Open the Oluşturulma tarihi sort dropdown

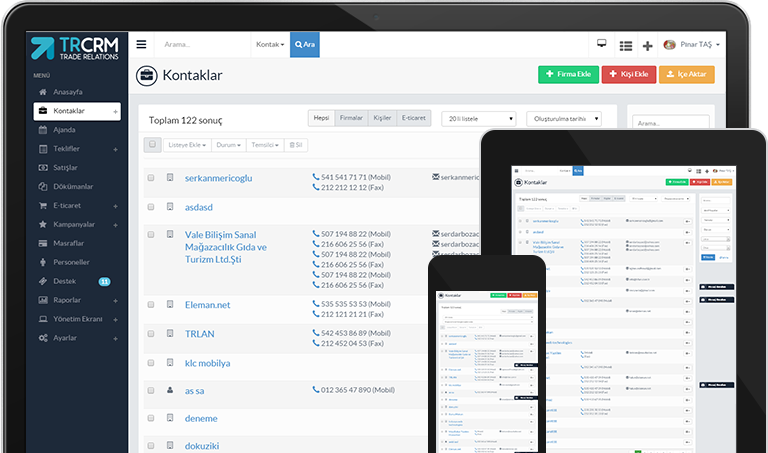point(564,119)
